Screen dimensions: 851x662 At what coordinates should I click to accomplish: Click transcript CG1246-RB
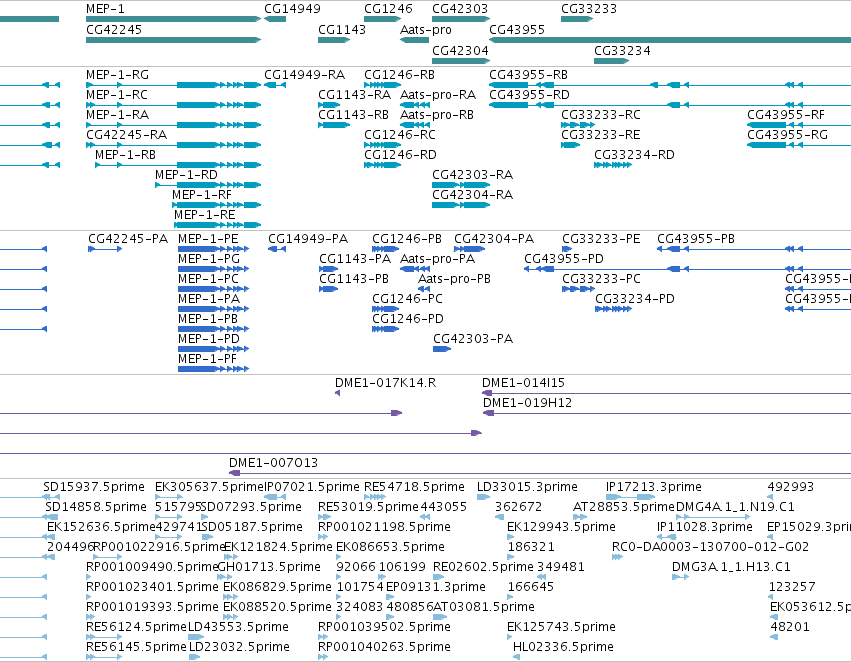pos(382,85)
